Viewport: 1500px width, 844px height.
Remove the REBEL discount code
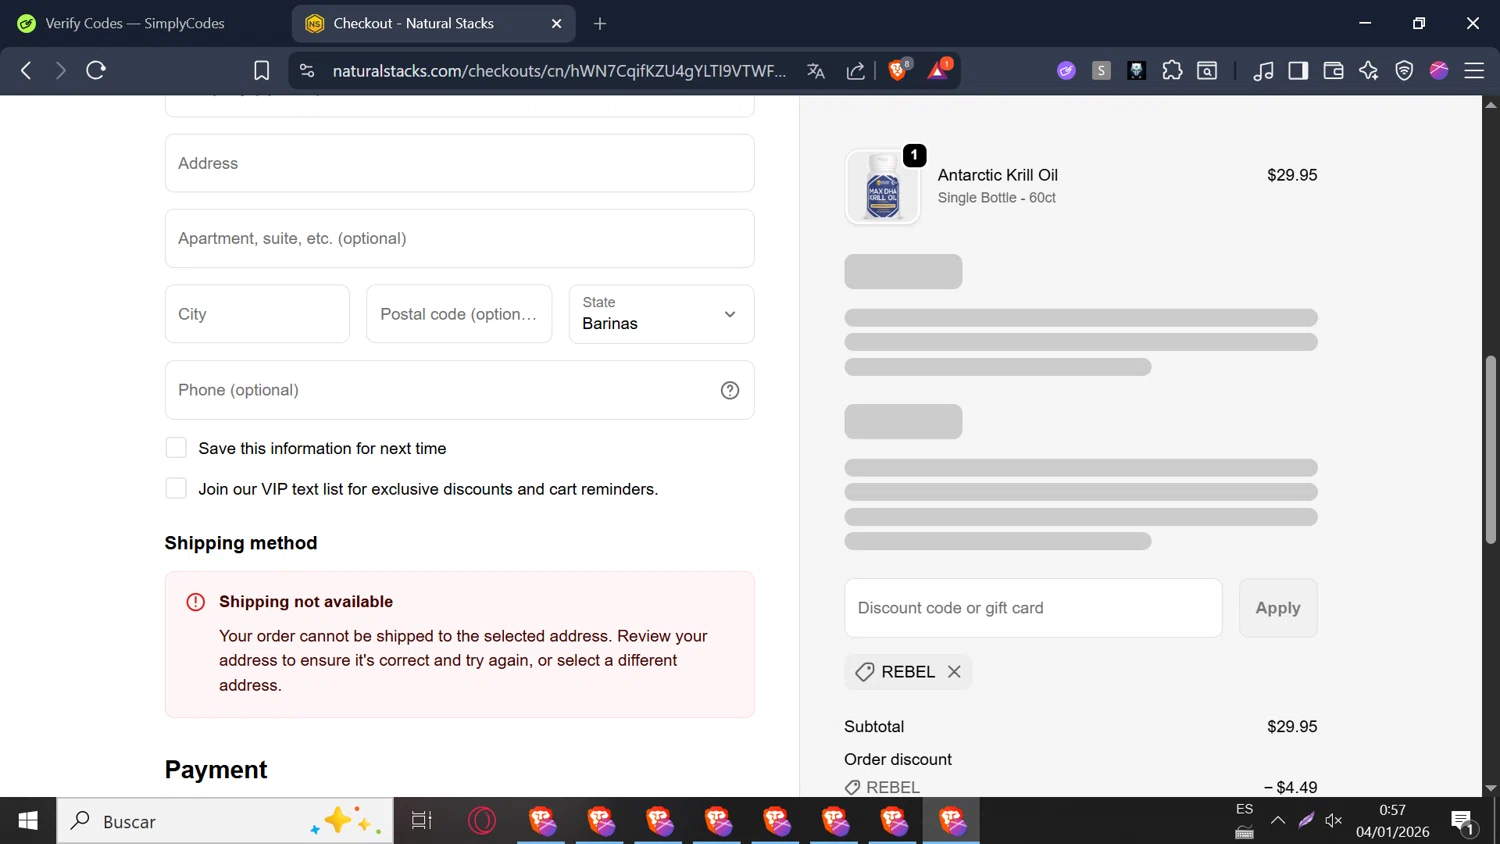954,672
